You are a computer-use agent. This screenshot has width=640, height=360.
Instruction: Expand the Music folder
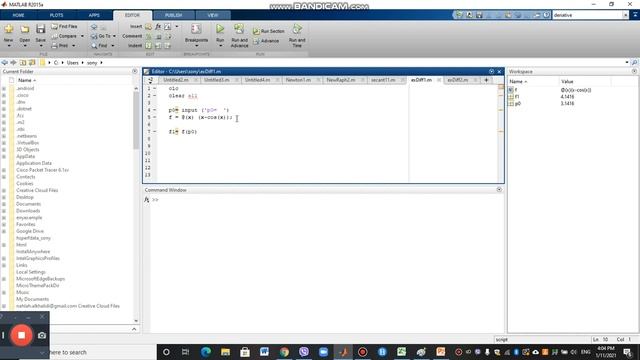click(x=4, y=292)
